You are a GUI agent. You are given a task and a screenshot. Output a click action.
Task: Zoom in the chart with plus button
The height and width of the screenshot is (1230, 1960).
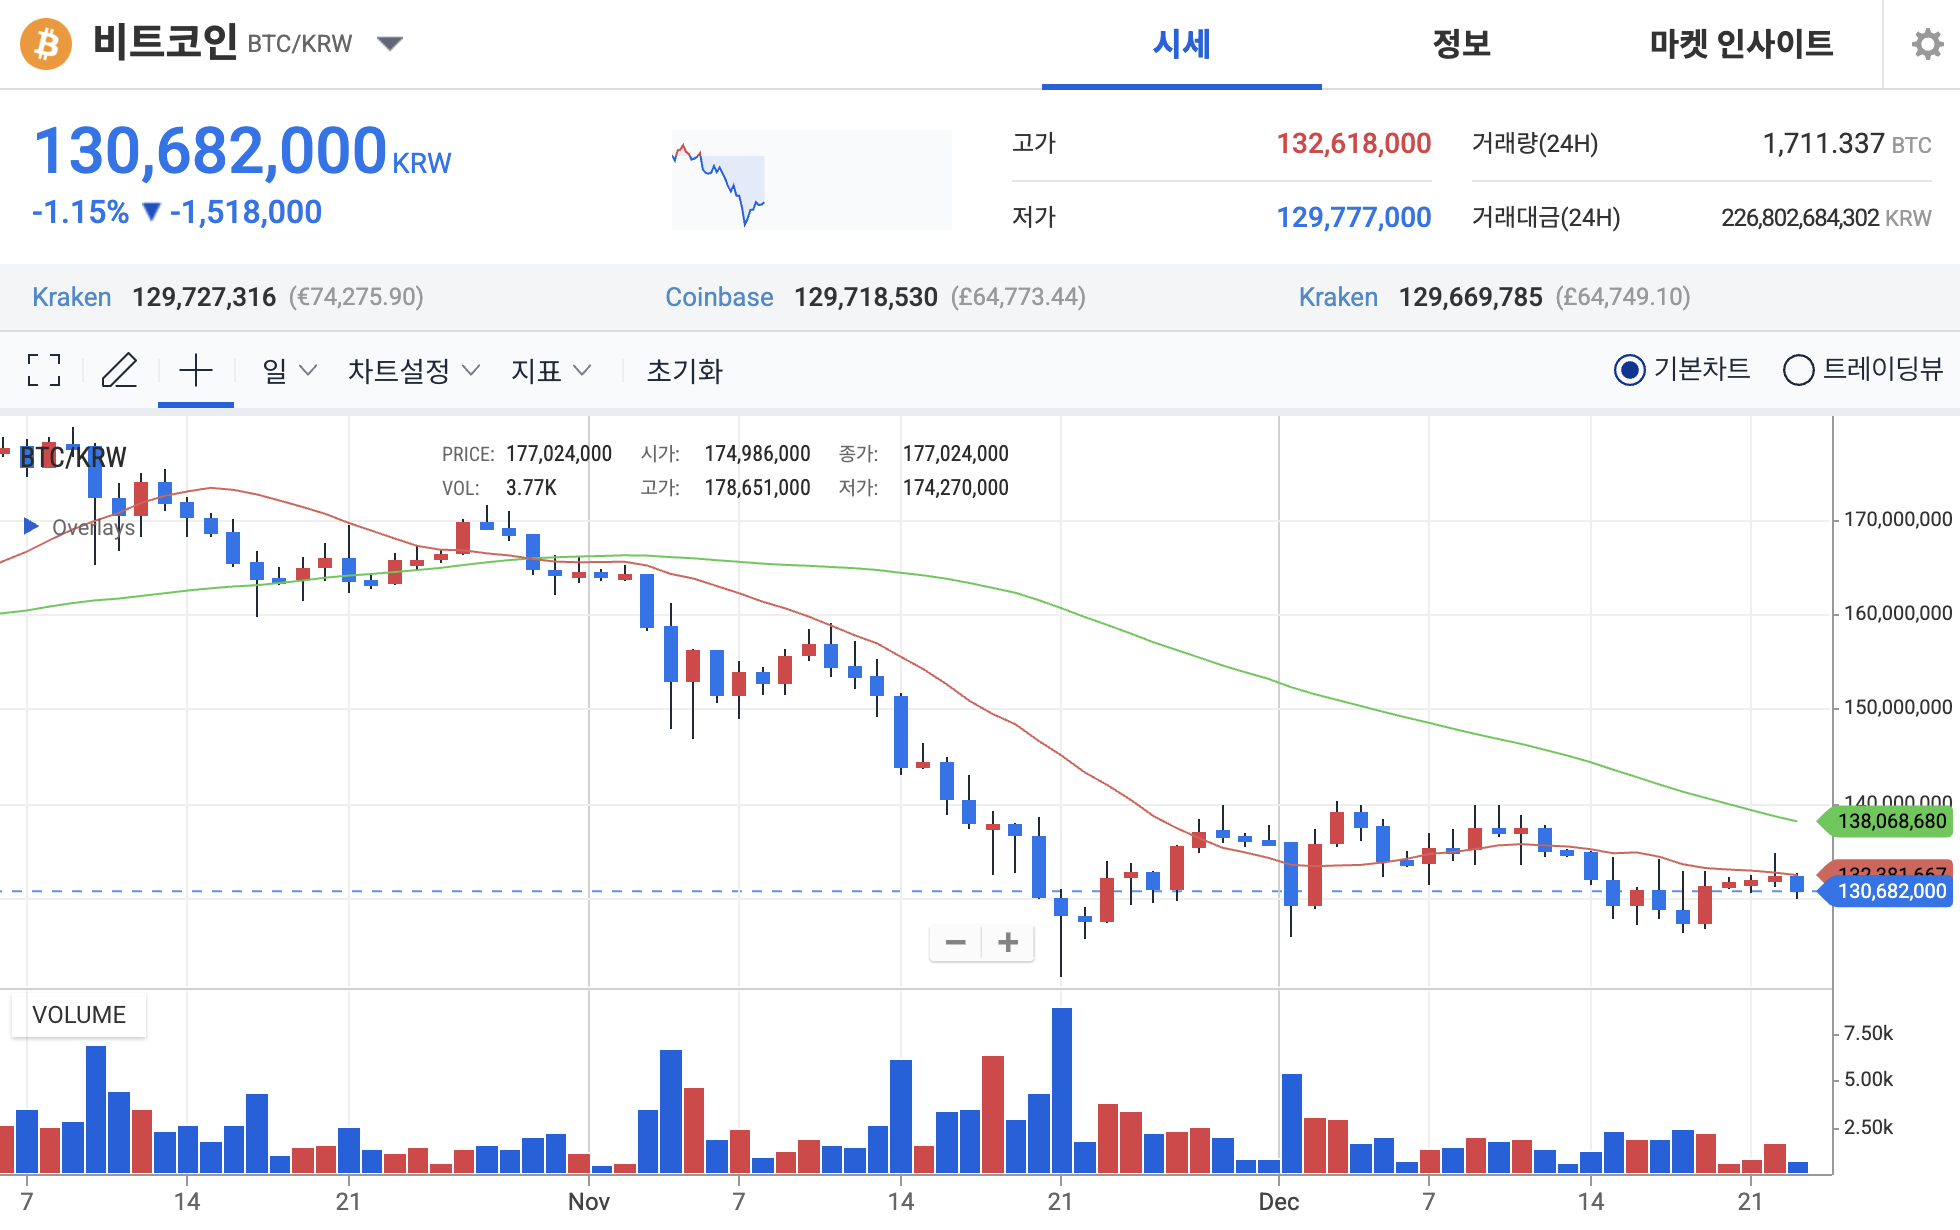(1008, 941)
